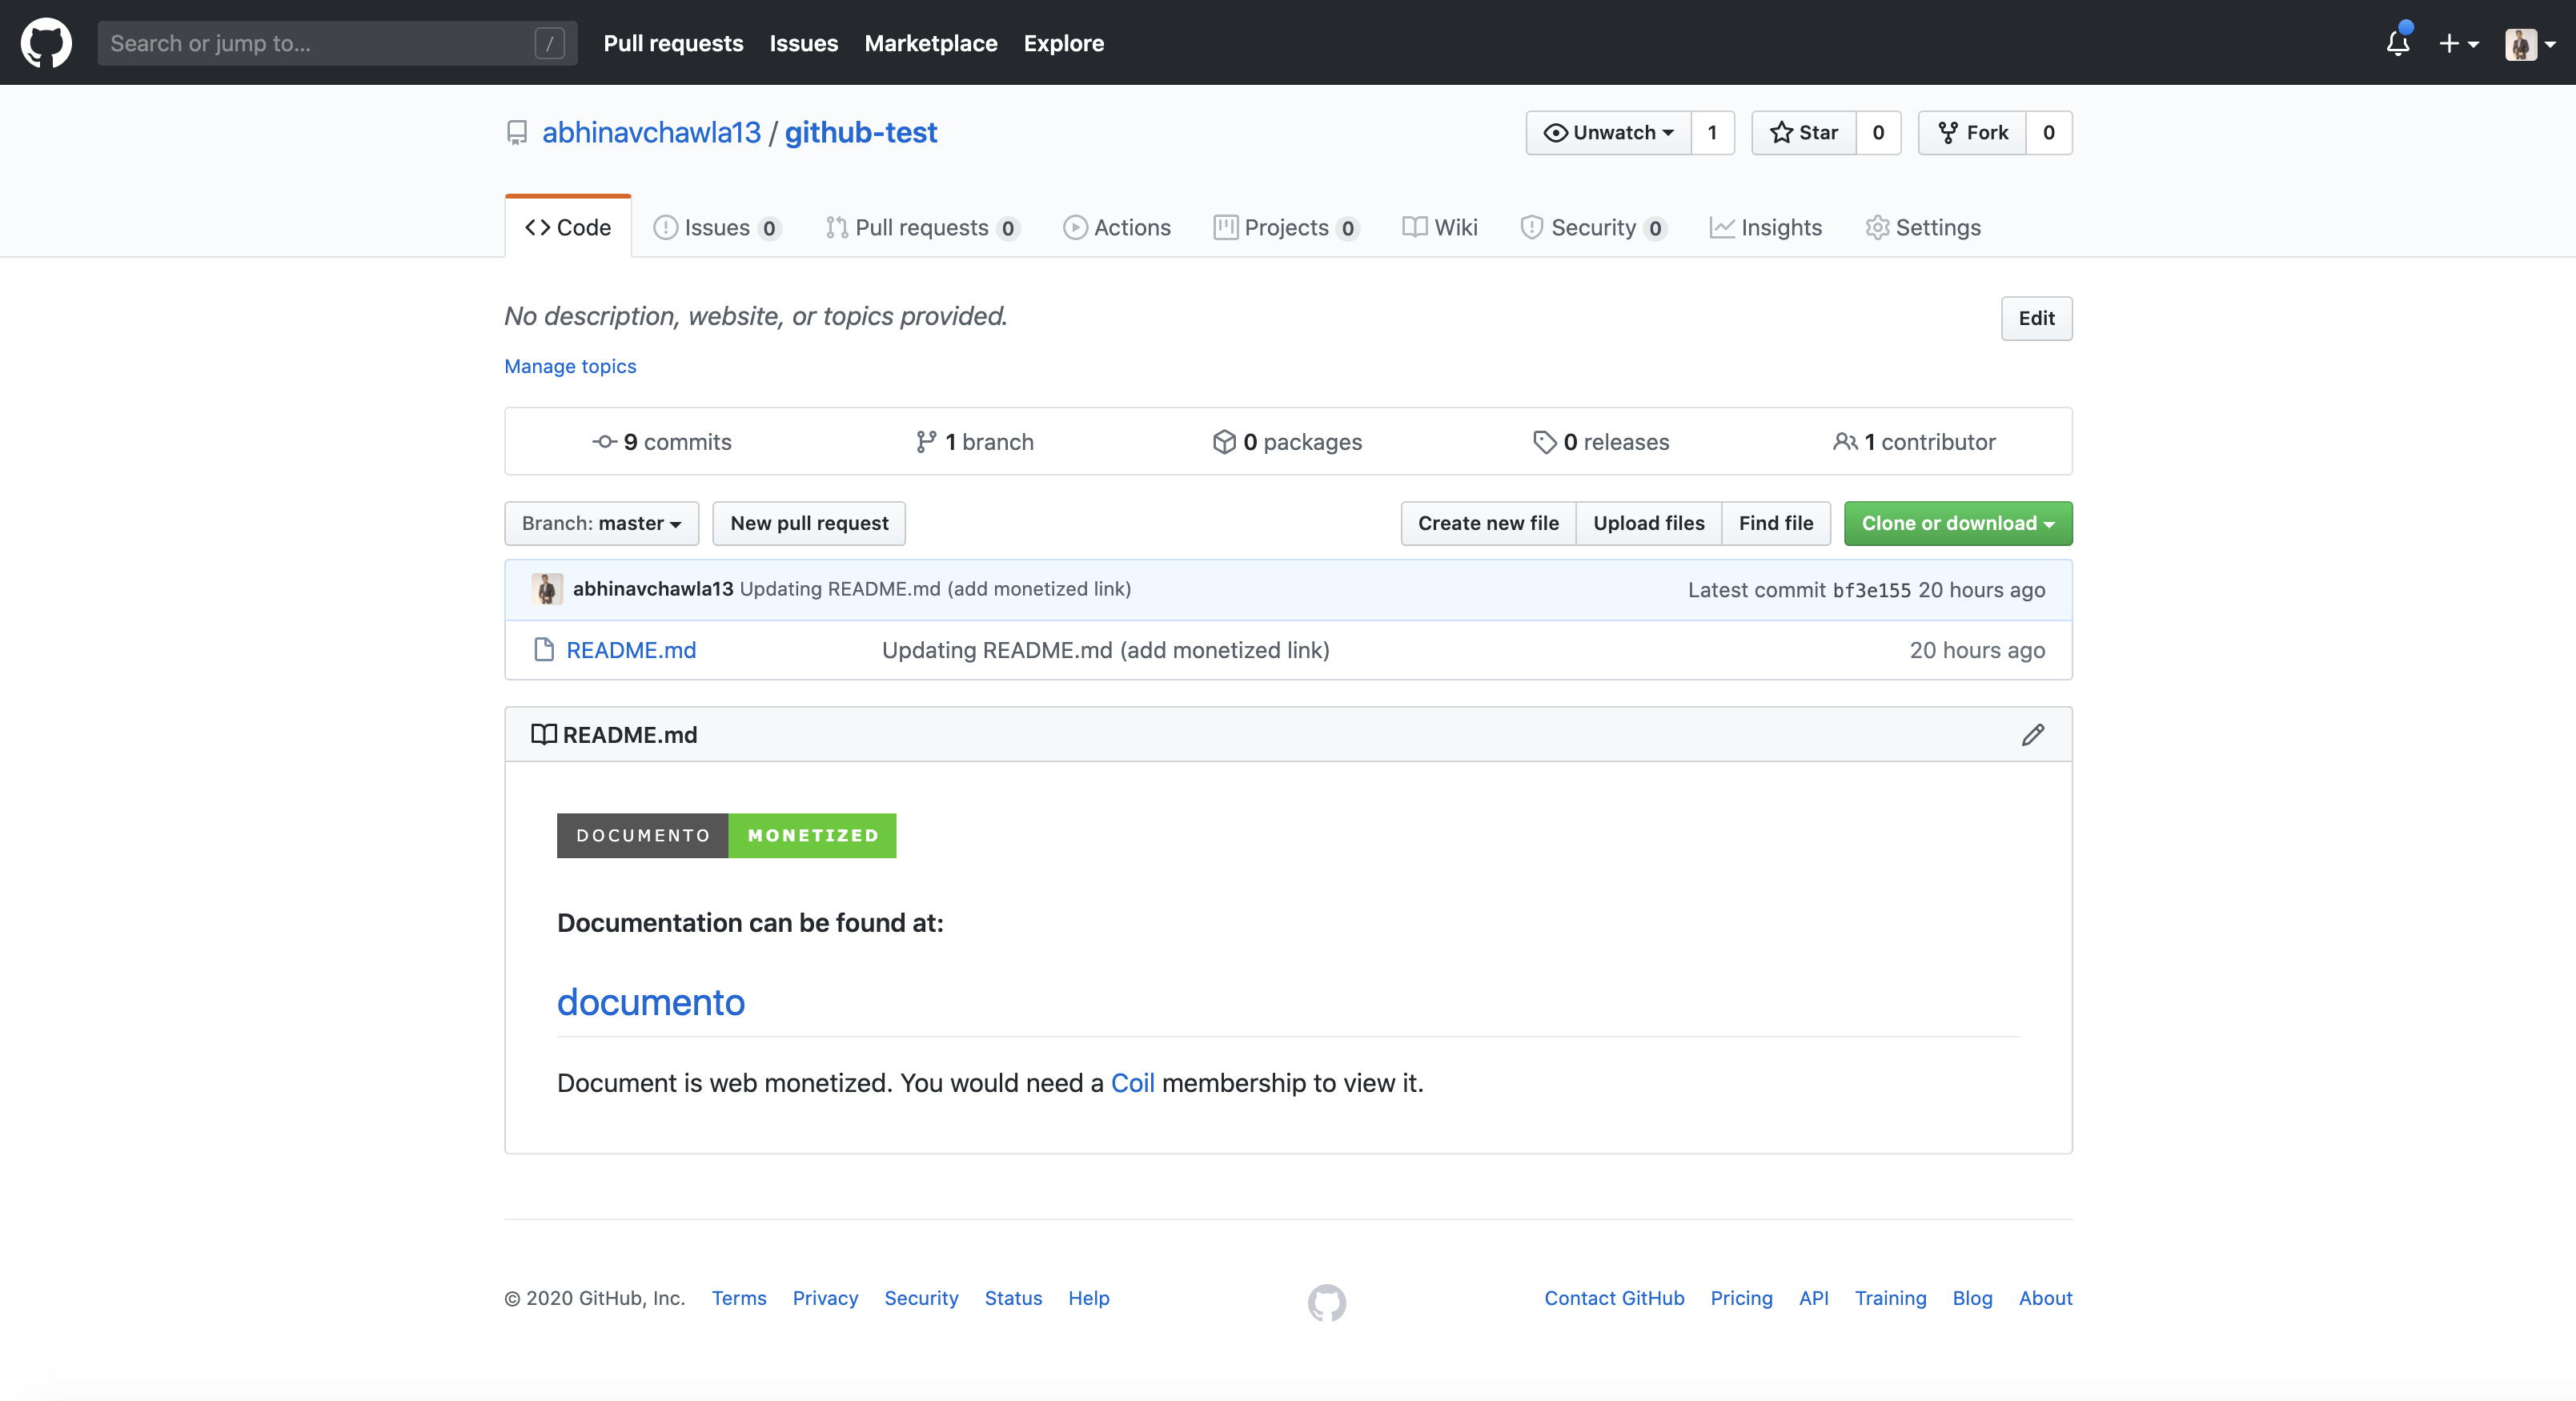Expand Clone or download dropdown
This screenshot has height=1401, width=2576.
tap(1957, 523)
